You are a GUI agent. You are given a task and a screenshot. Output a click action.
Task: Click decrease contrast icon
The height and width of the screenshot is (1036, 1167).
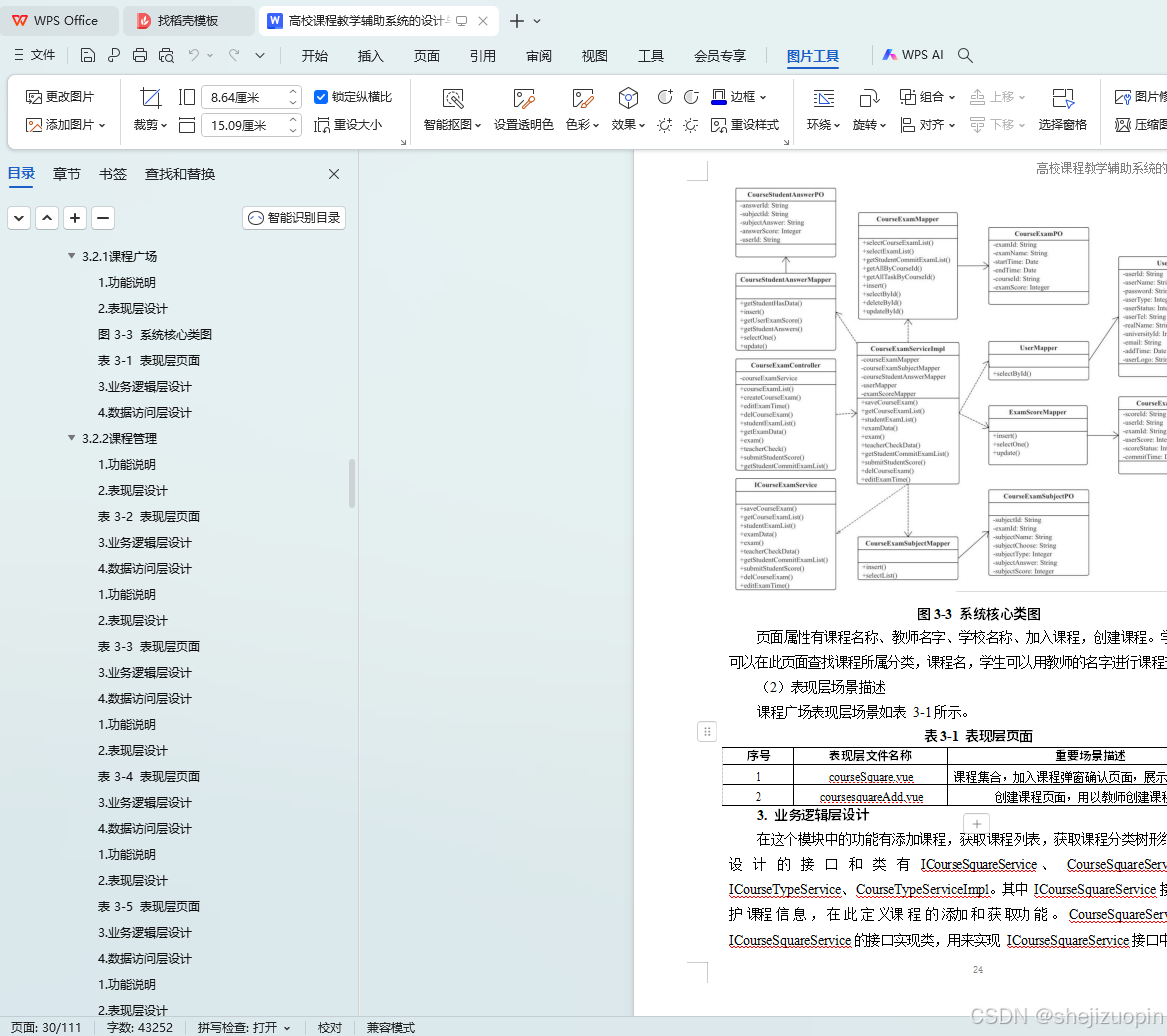(691, 97)
